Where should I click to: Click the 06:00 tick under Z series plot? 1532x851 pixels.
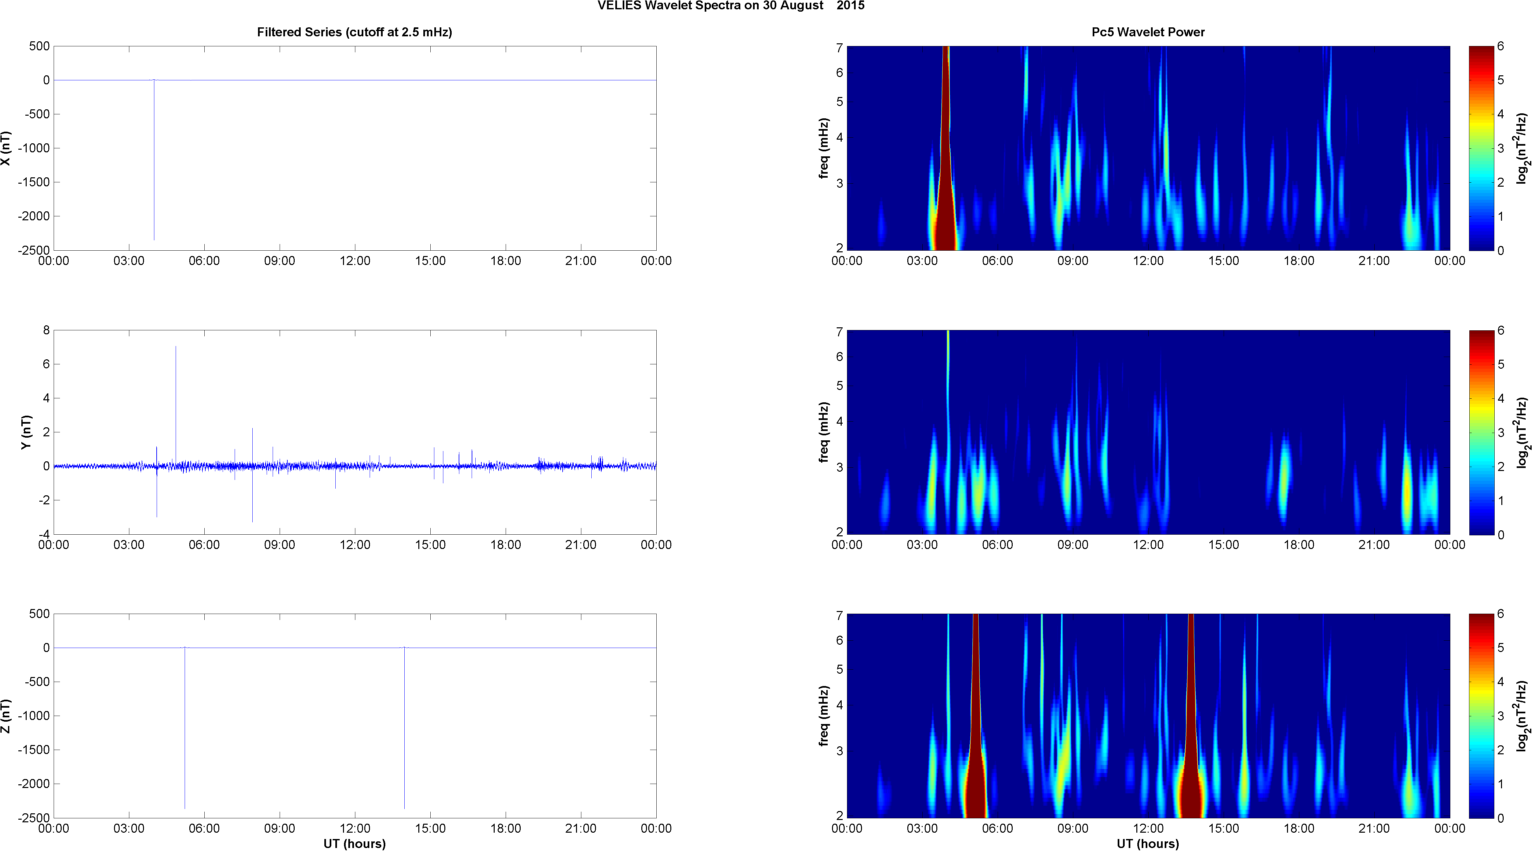pyautogui.click(x=204, y=828)
